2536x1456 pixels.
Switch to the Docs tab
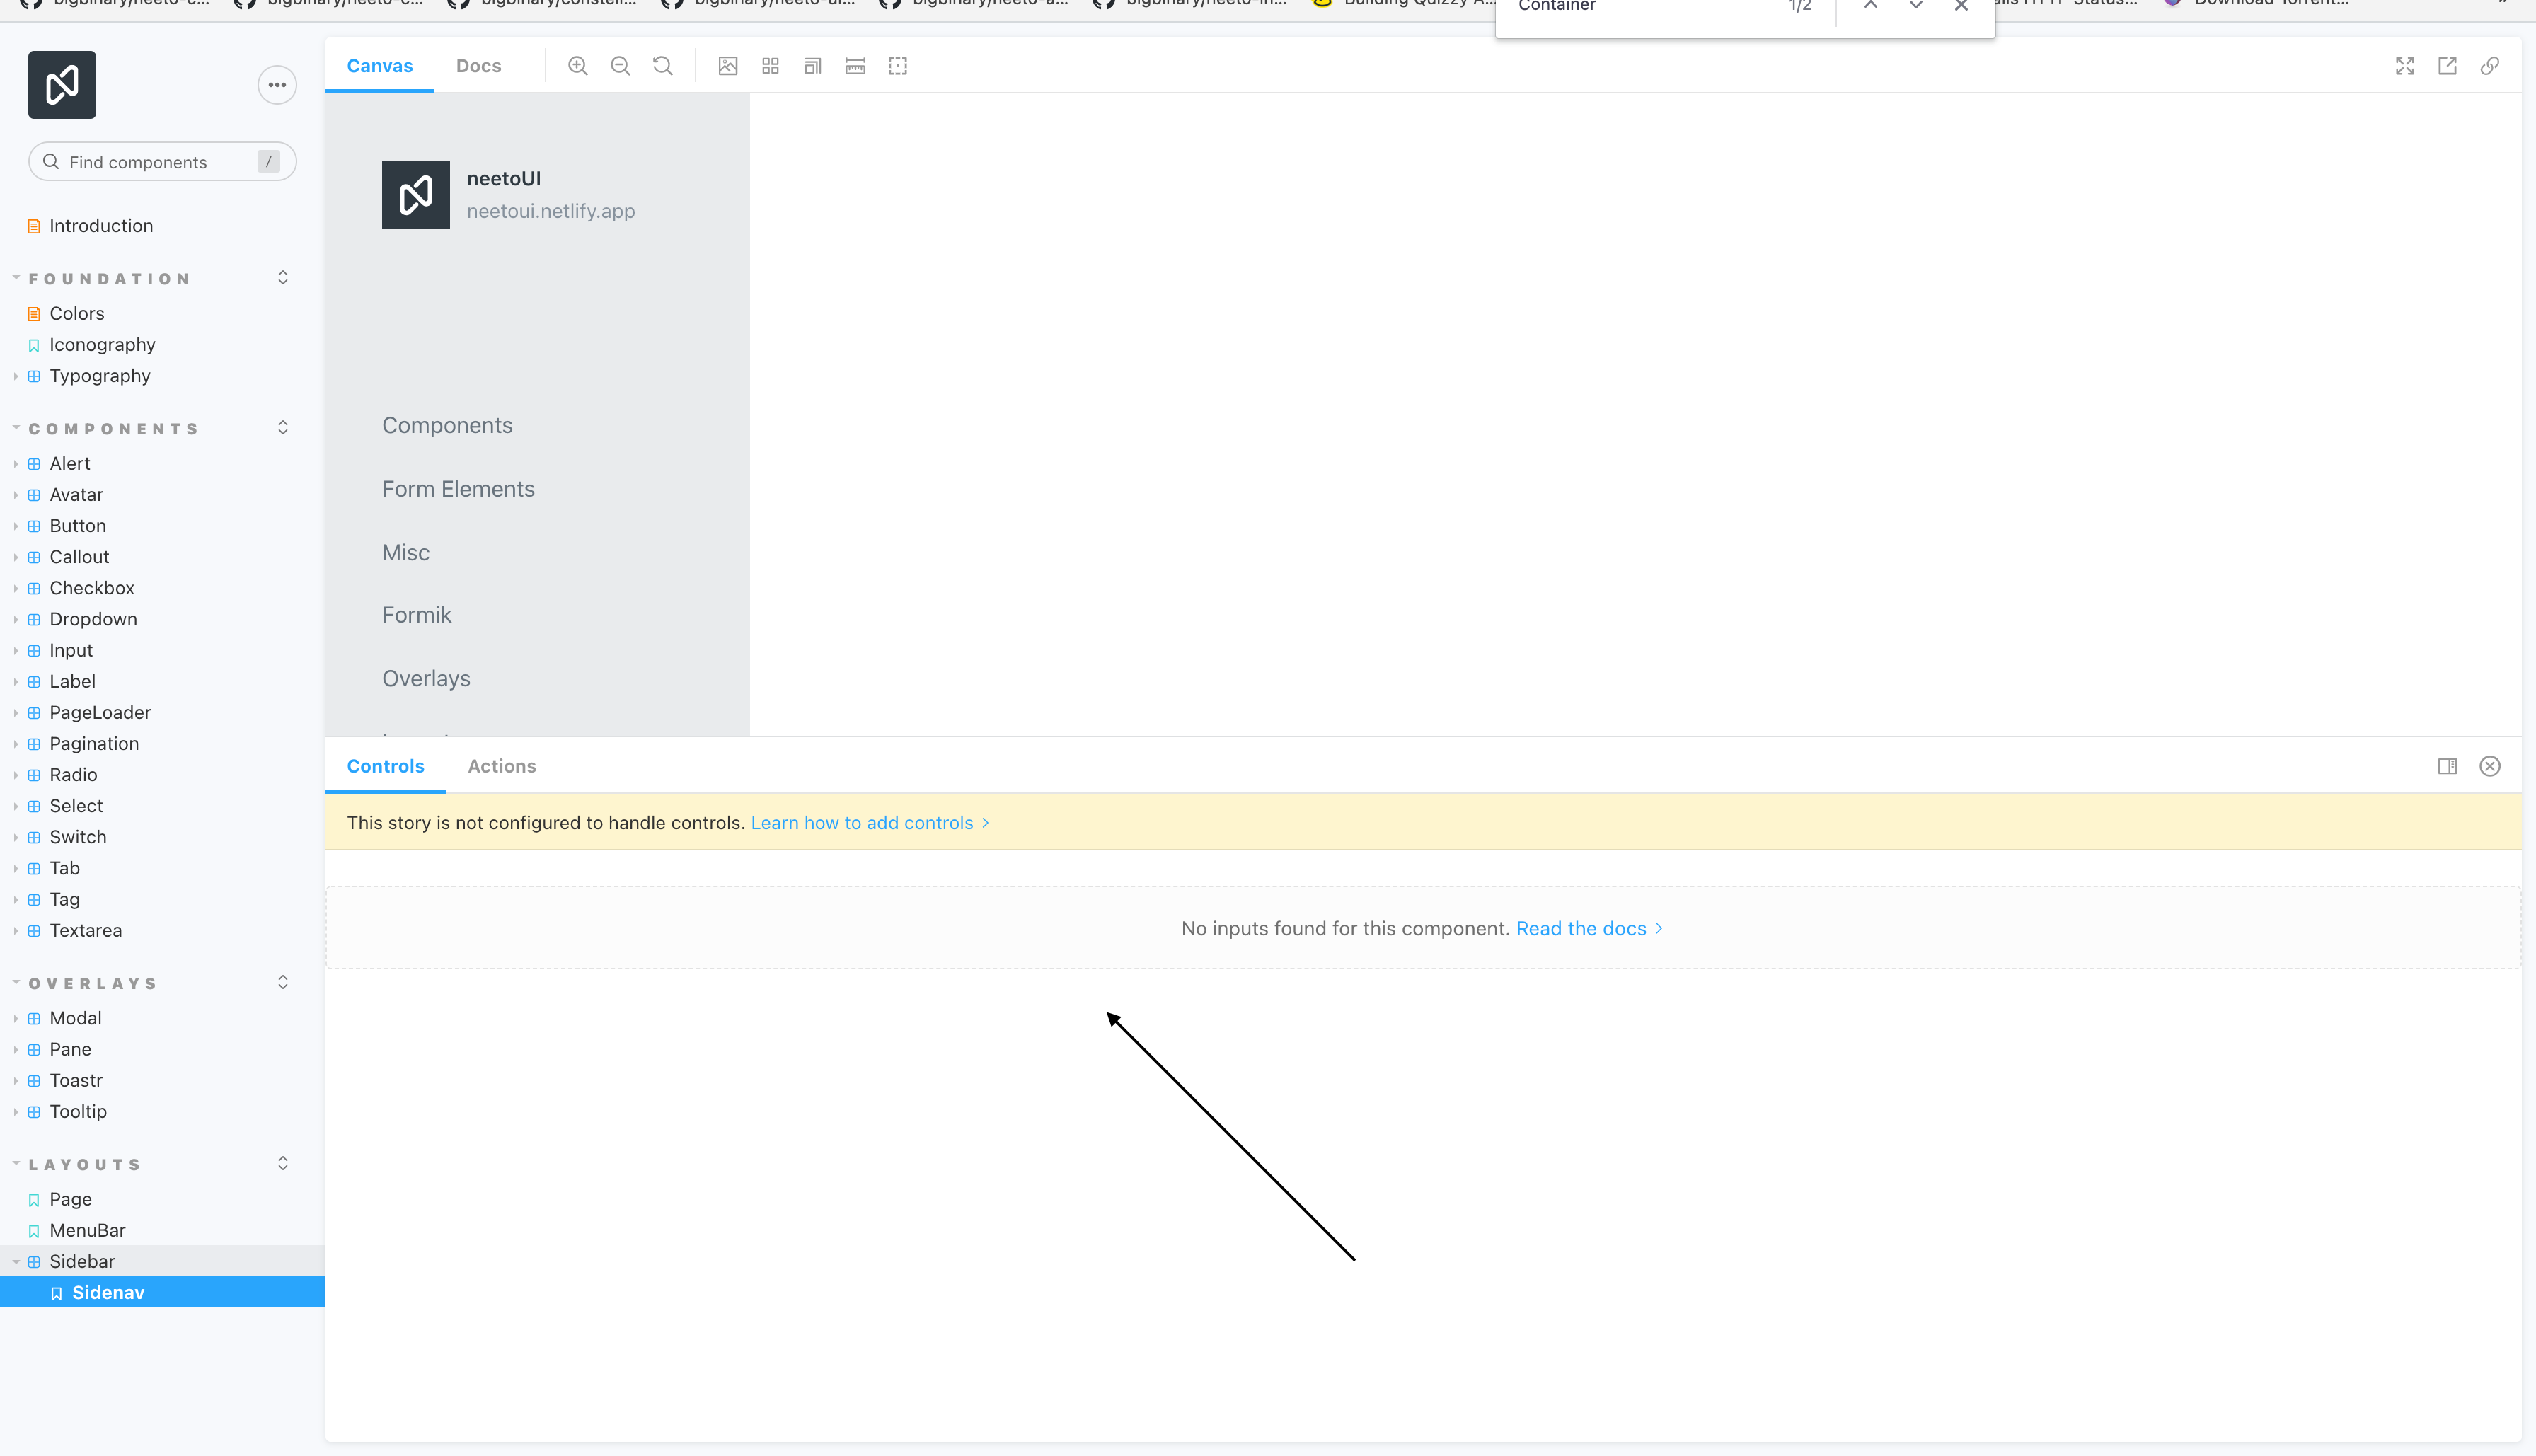478,65
